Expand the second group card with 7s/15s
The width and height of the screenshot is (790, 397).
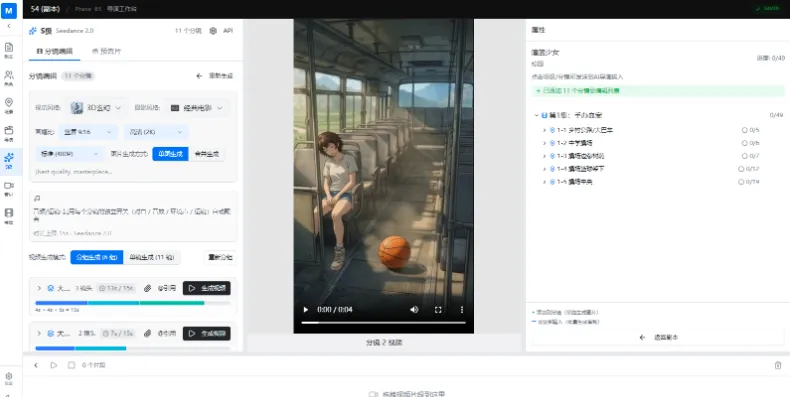point(39,333)
